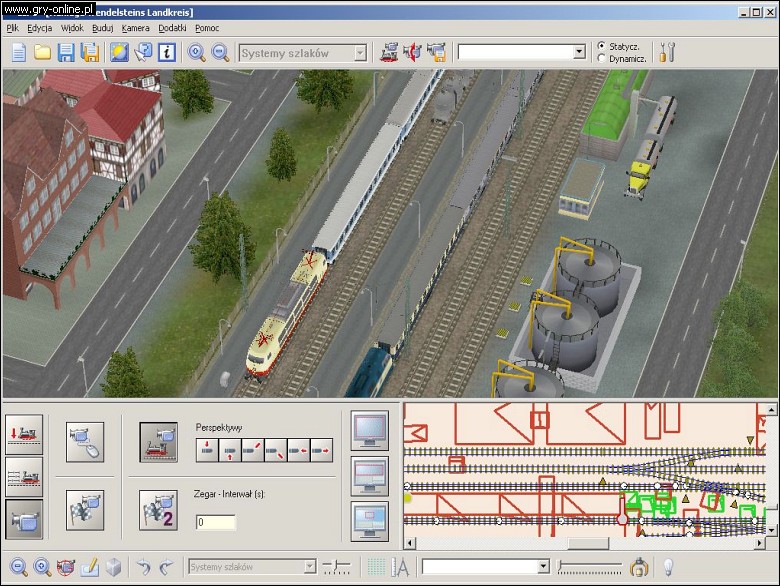Viewport: 780px width, 586px height.
Task: Click the camera with checkered flag icon
Action: (85, 510)
